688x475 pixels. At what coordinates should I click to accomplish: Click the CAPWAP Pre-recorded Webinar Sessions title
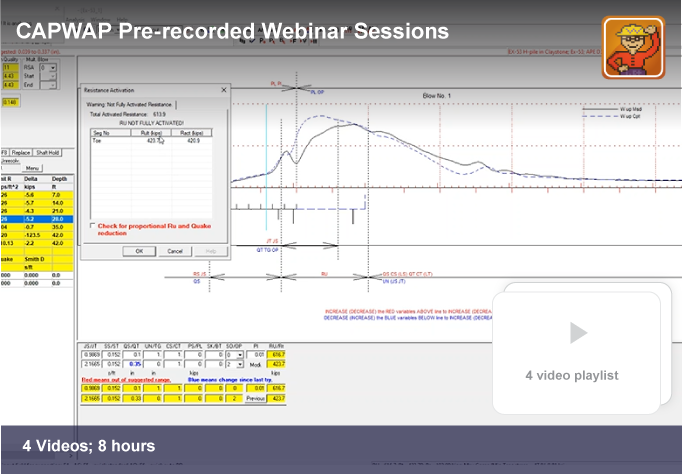pos(233,31)
